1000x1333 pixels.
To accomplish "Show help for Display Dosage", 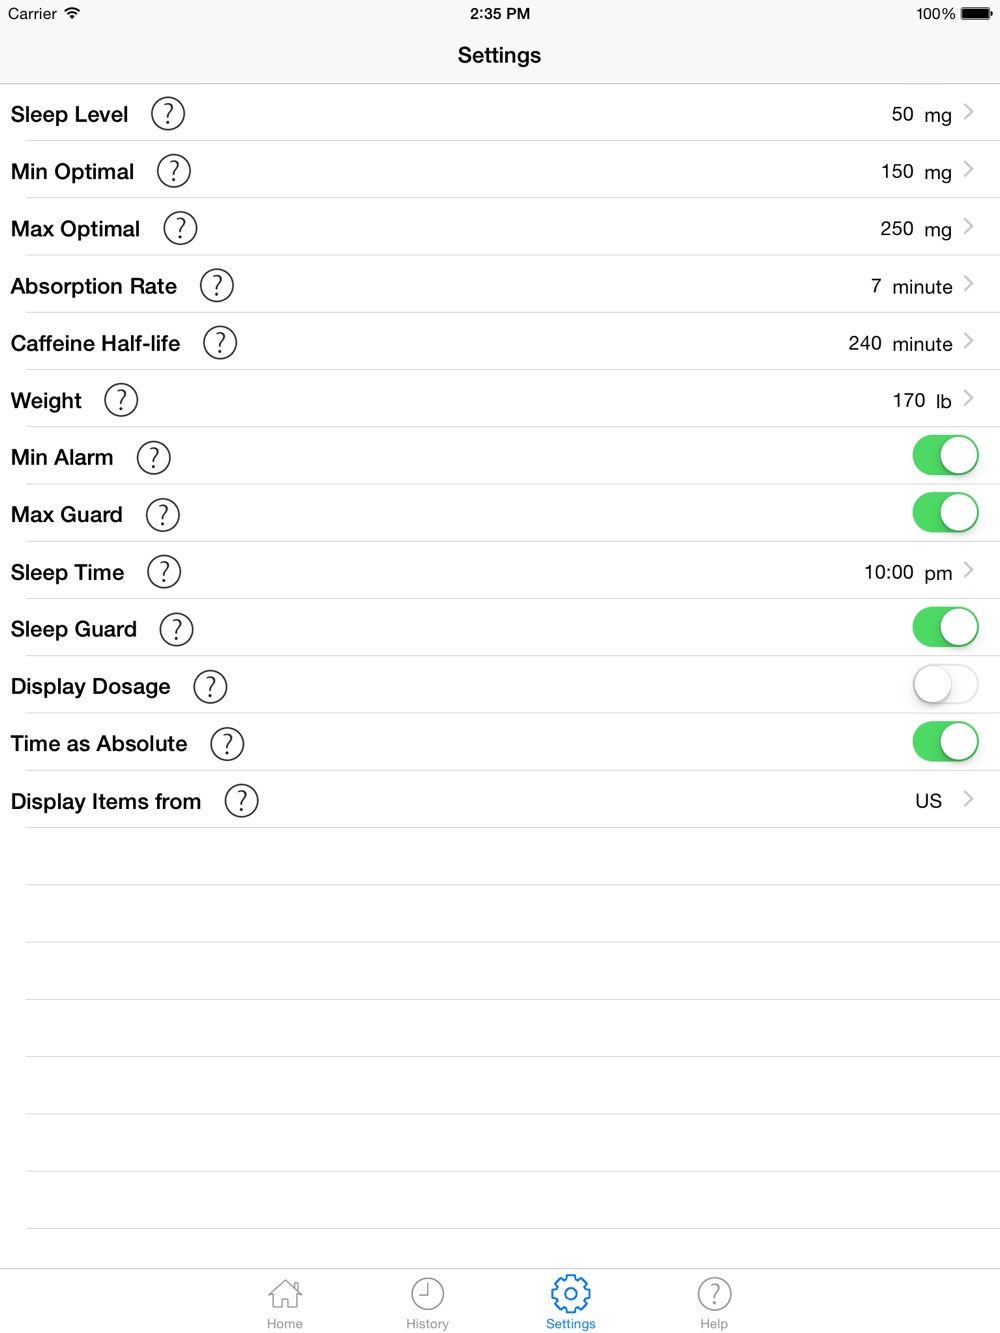I will tap(210, 687).
